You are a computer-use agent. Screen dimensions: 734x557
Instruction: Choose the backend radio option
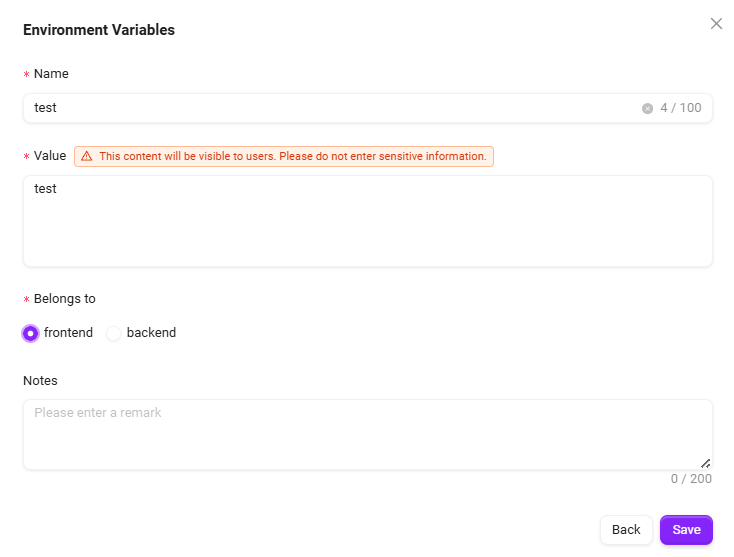coord(114,333)
